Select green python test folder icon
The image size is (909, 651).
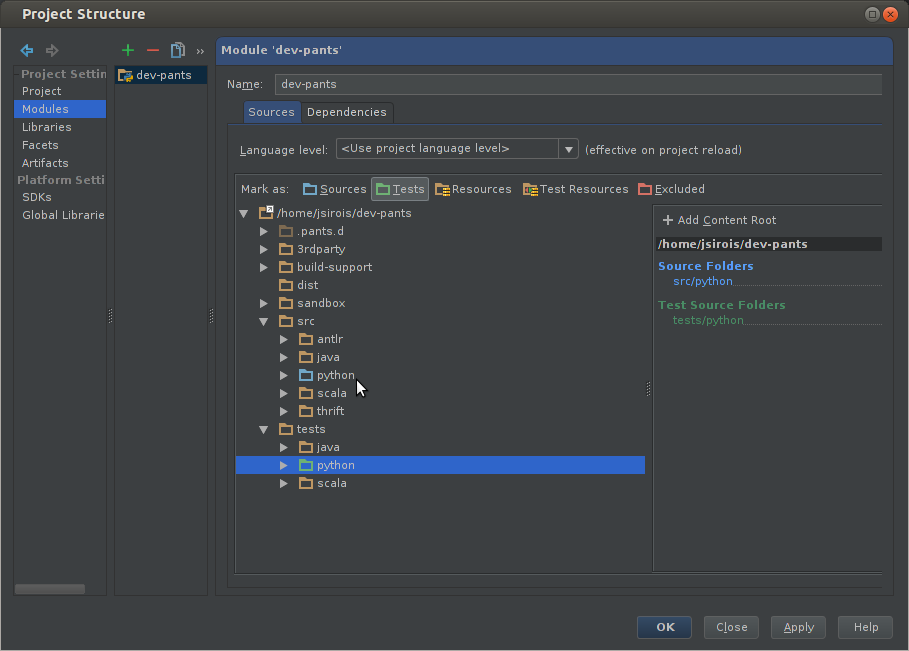pyautogui.click(x=306, y=465)
